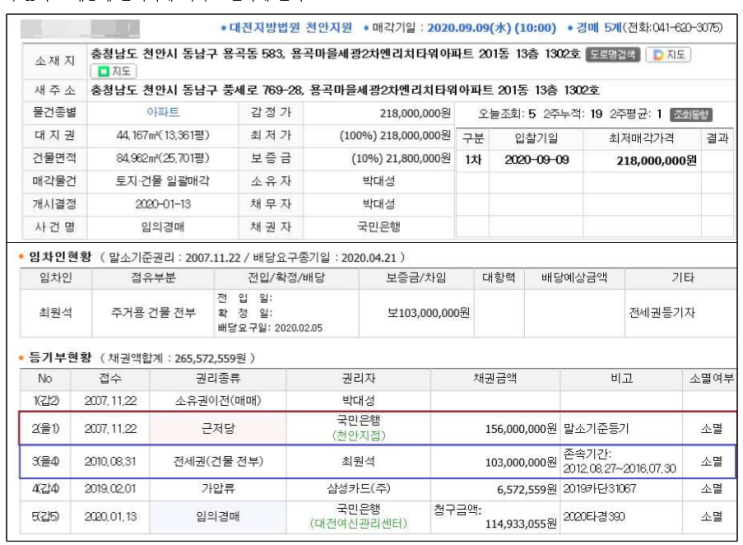The image size is (743, 545).
Task: Open the Daum 지도 map button
Action: point(669,55)
